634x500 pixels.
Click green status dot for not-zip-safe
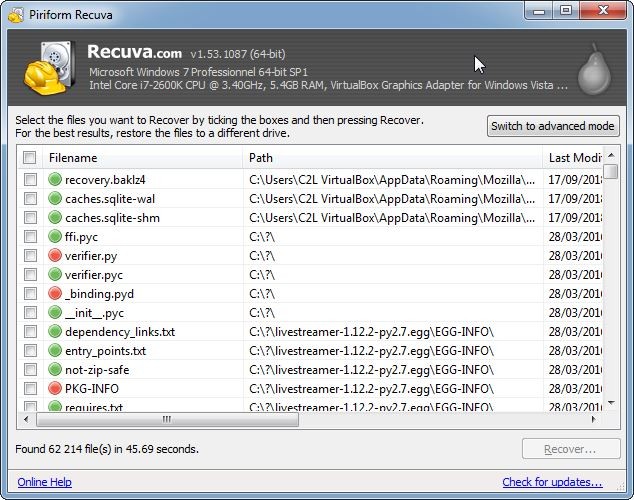point(55,369)
